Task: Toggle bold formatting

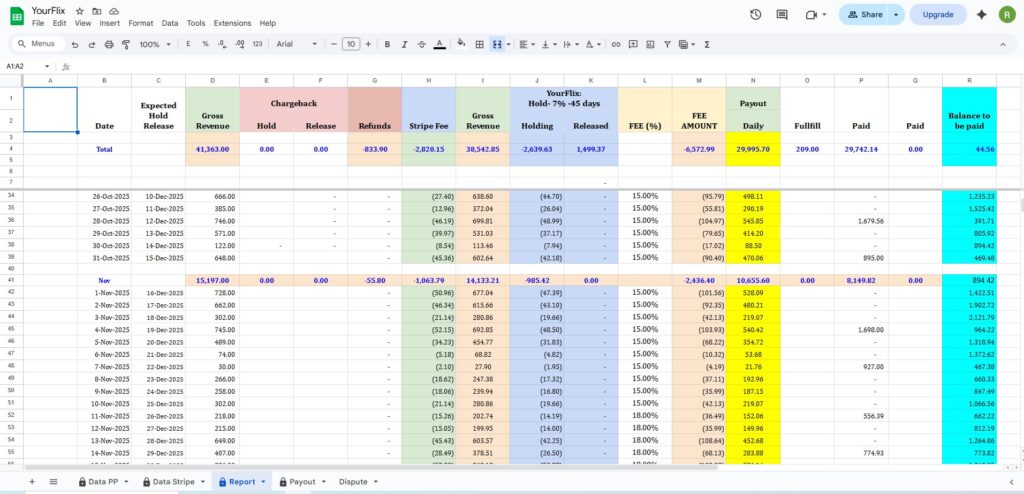Action: (x=387, y=44)
